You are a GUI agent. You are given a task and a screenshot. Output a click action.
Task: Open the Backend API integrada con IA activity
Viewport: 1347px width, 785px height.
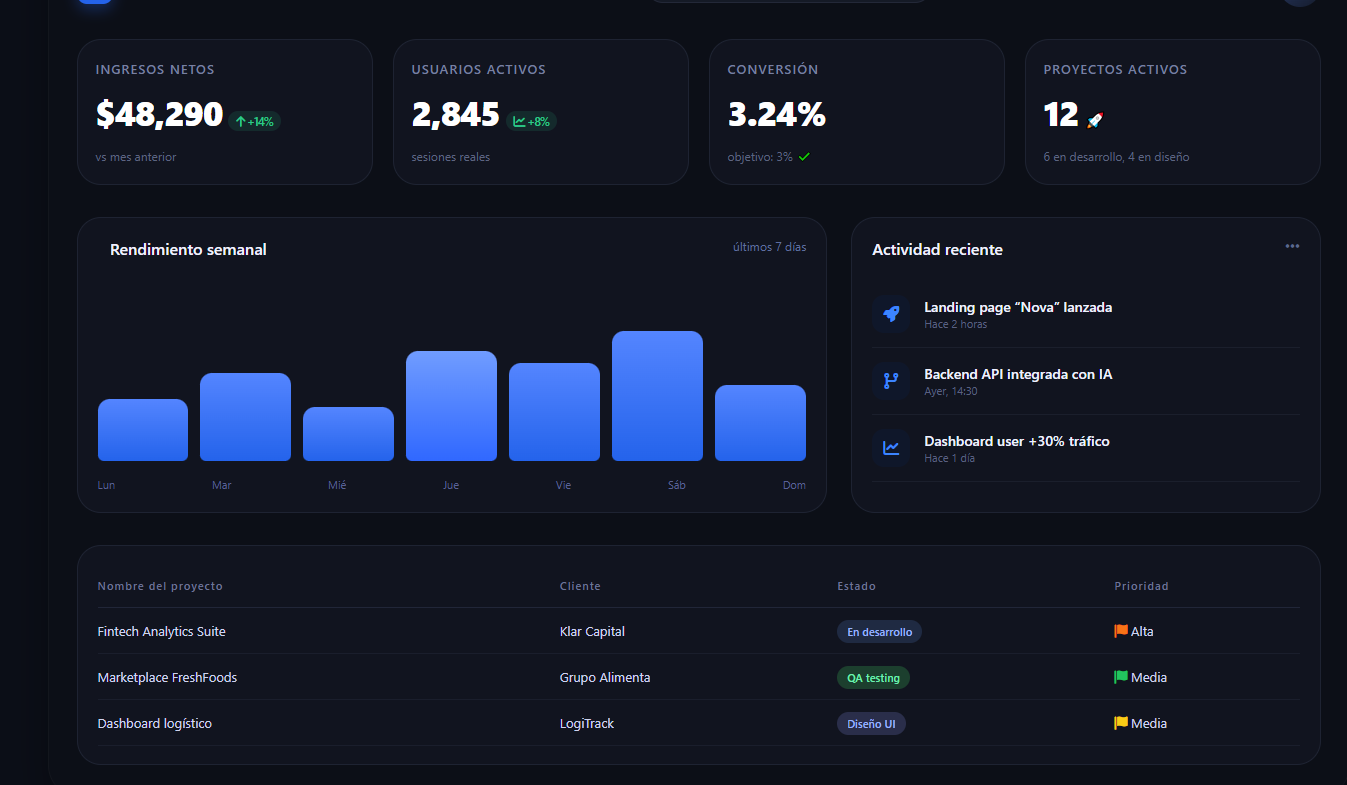[x=1086, y=381]
